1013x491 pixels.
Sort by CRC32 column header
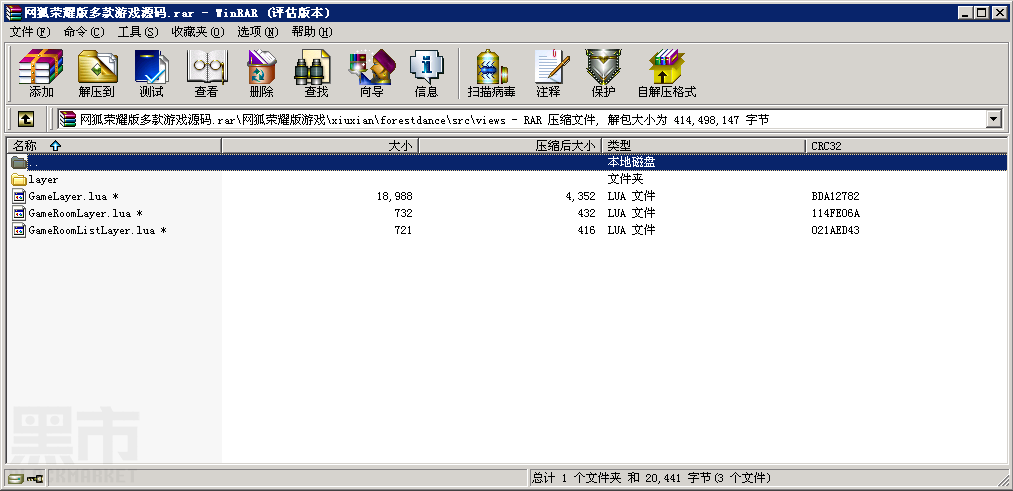(x=906, y=146)
